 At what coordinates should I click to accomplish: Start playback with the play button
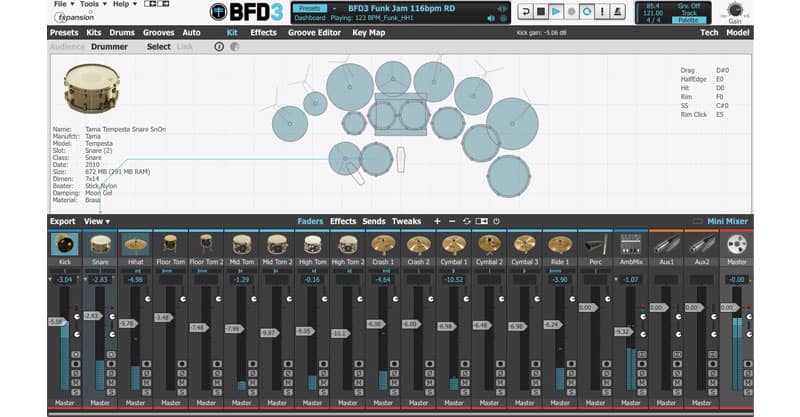556,11
